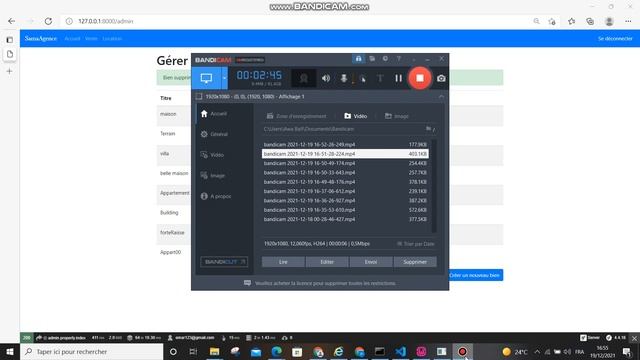Go back in the browser
This screenshot has height=360, width=640.
pos(11,21)
